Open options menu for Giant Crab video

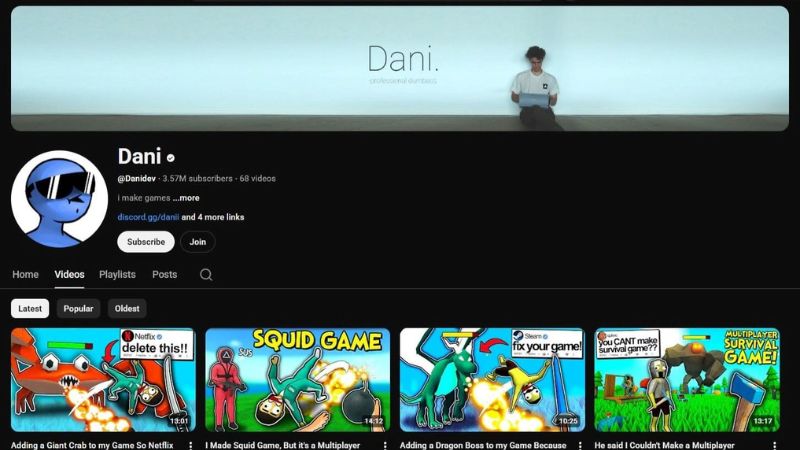tap(191, 445)
